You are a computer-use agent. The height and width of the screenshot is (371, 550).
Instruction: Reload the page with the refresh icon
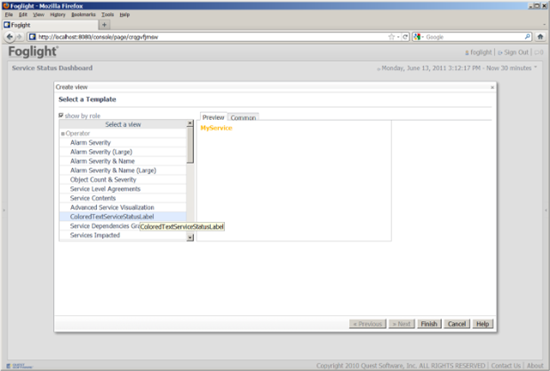pos(405,37)
